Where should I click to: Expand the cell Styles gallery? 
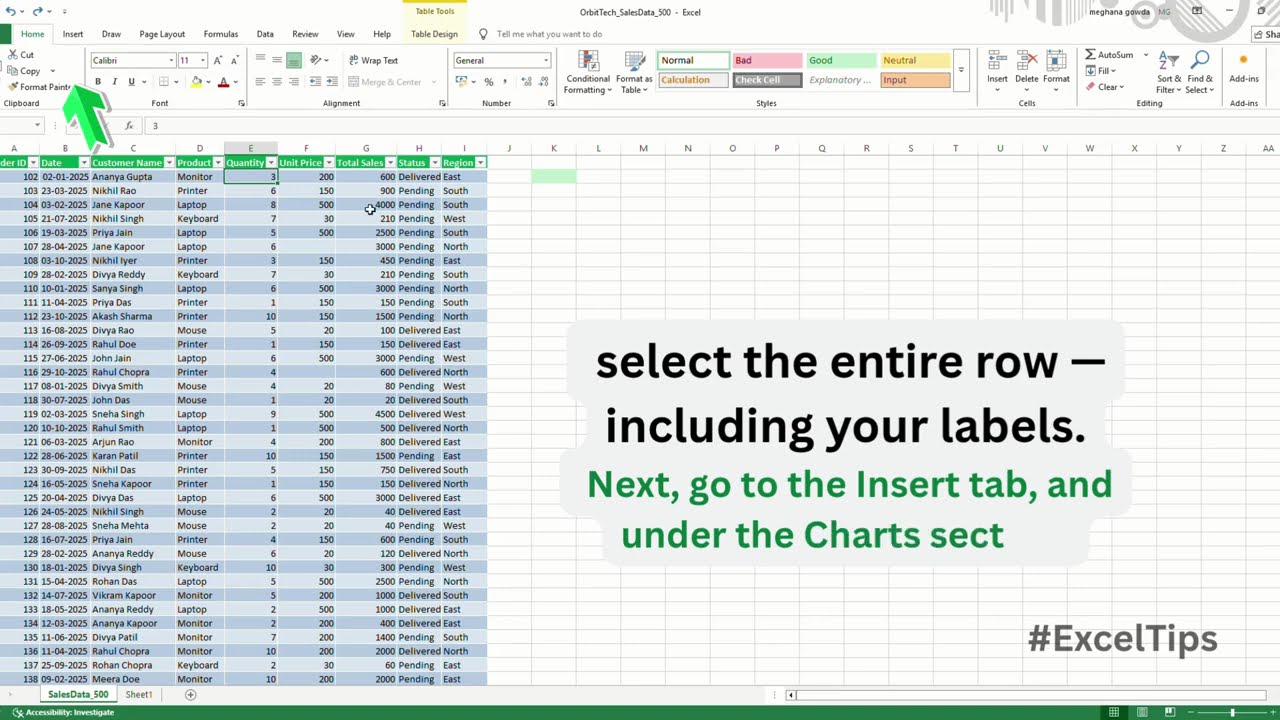961,70
